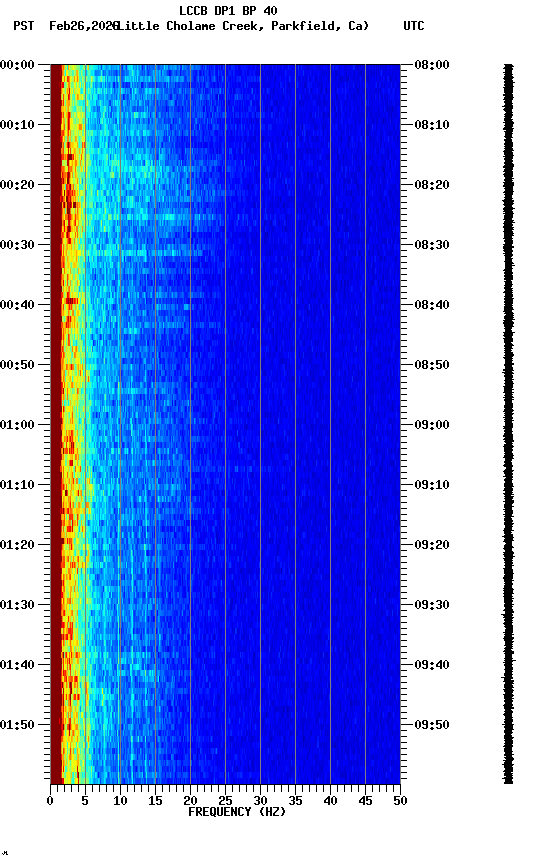552x864 pixels.
Task: Click the 09:20 UTC time label
Action: [432, 545]
